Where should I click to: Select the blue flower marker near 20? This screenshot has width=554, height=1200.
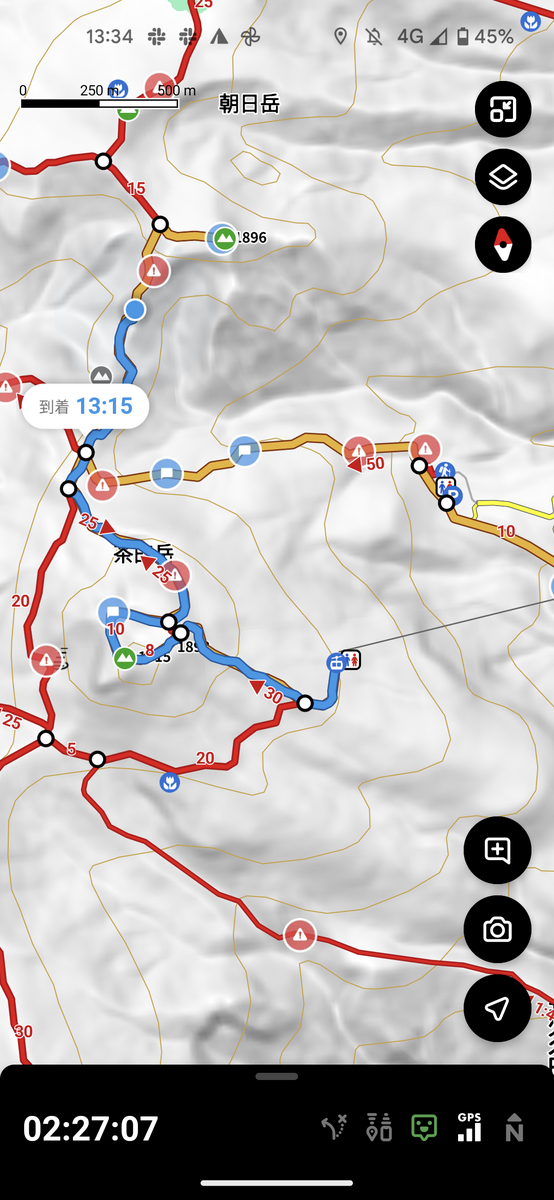pyautogui.click(x=170, y=782)
